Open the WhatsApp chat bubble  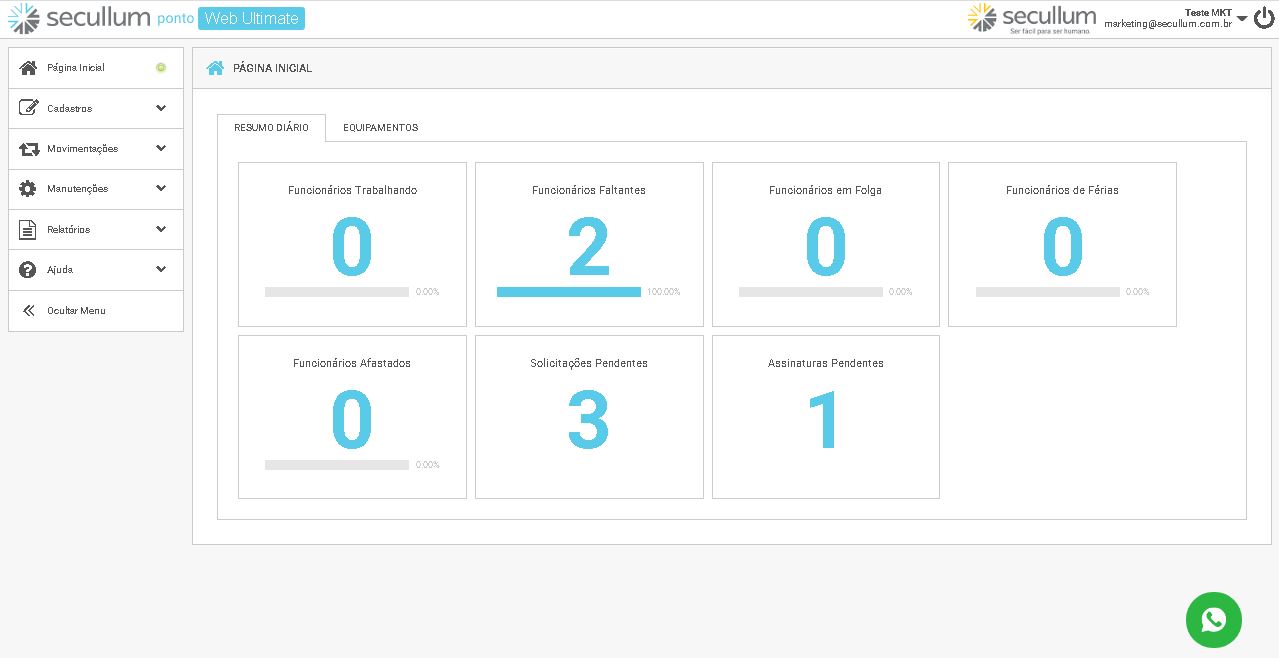(1213, 619)
